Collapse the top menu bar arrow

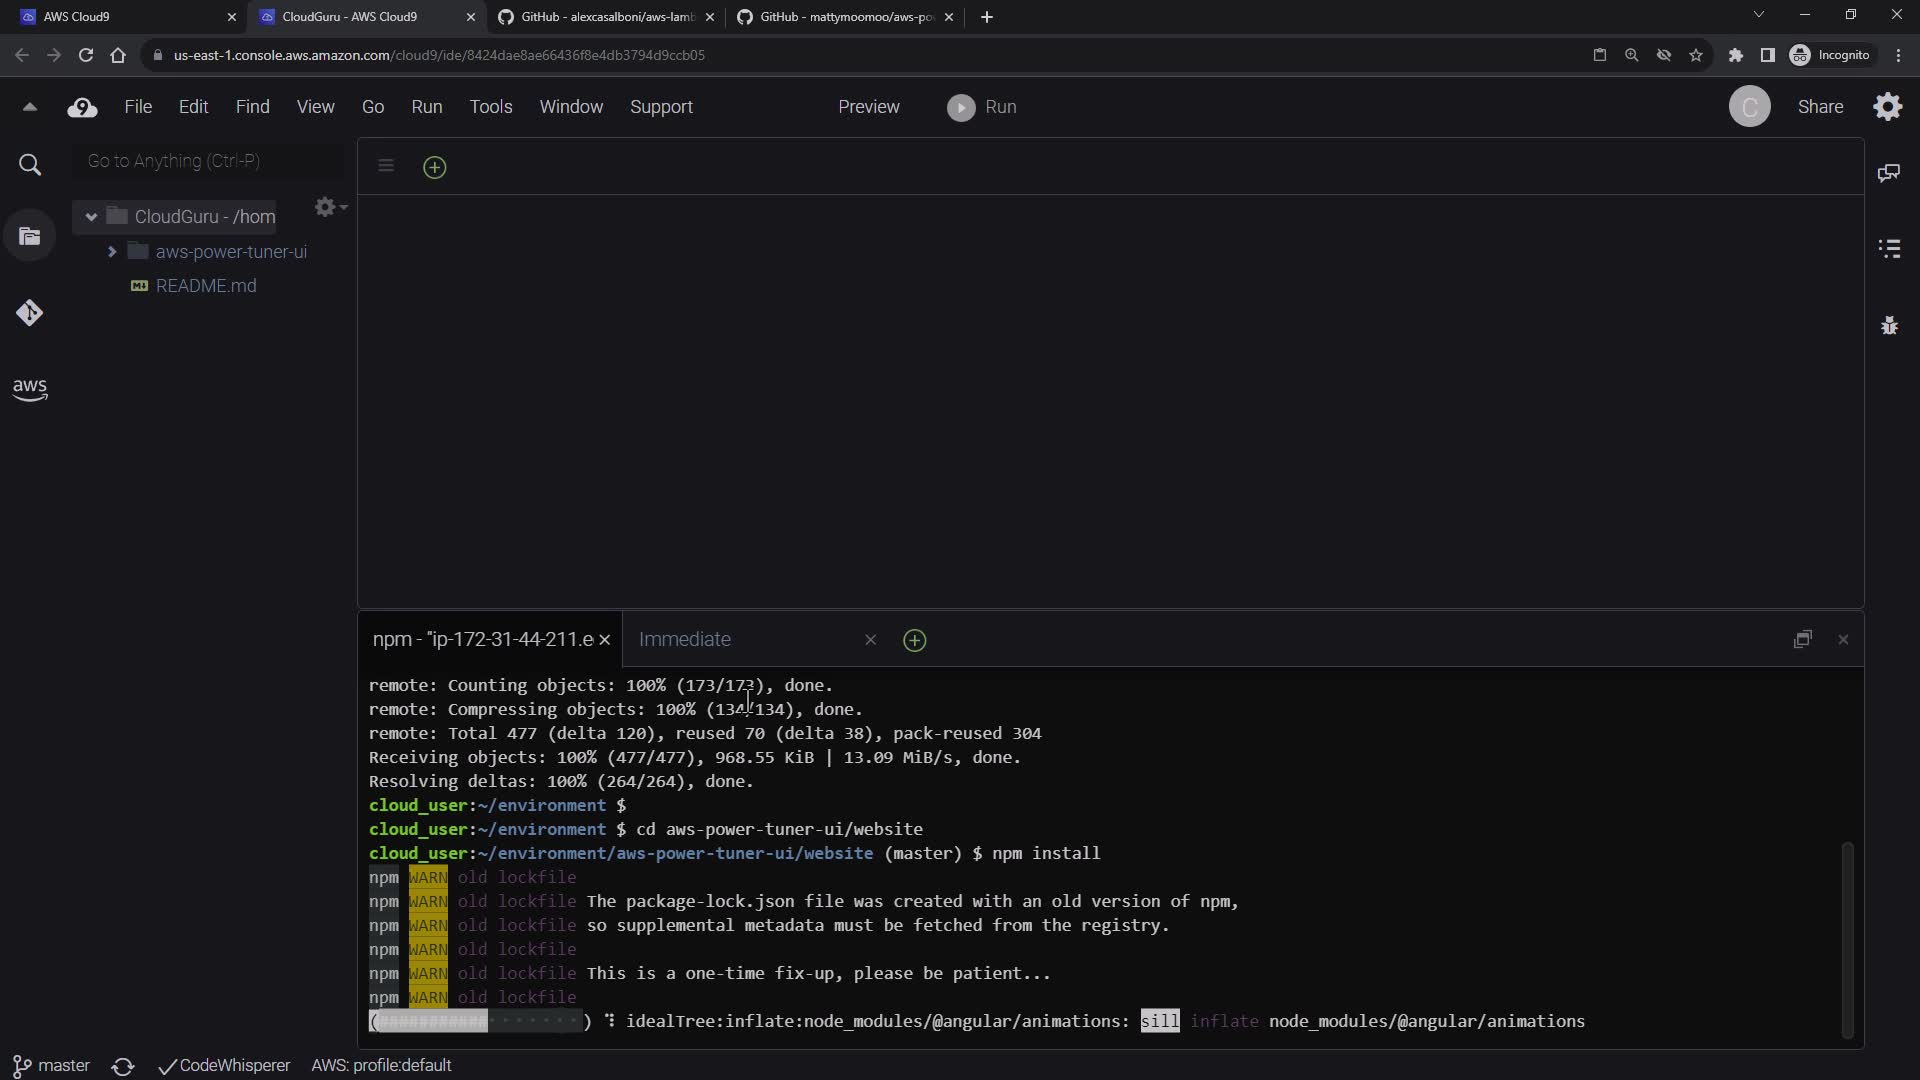tap(29, 107)
